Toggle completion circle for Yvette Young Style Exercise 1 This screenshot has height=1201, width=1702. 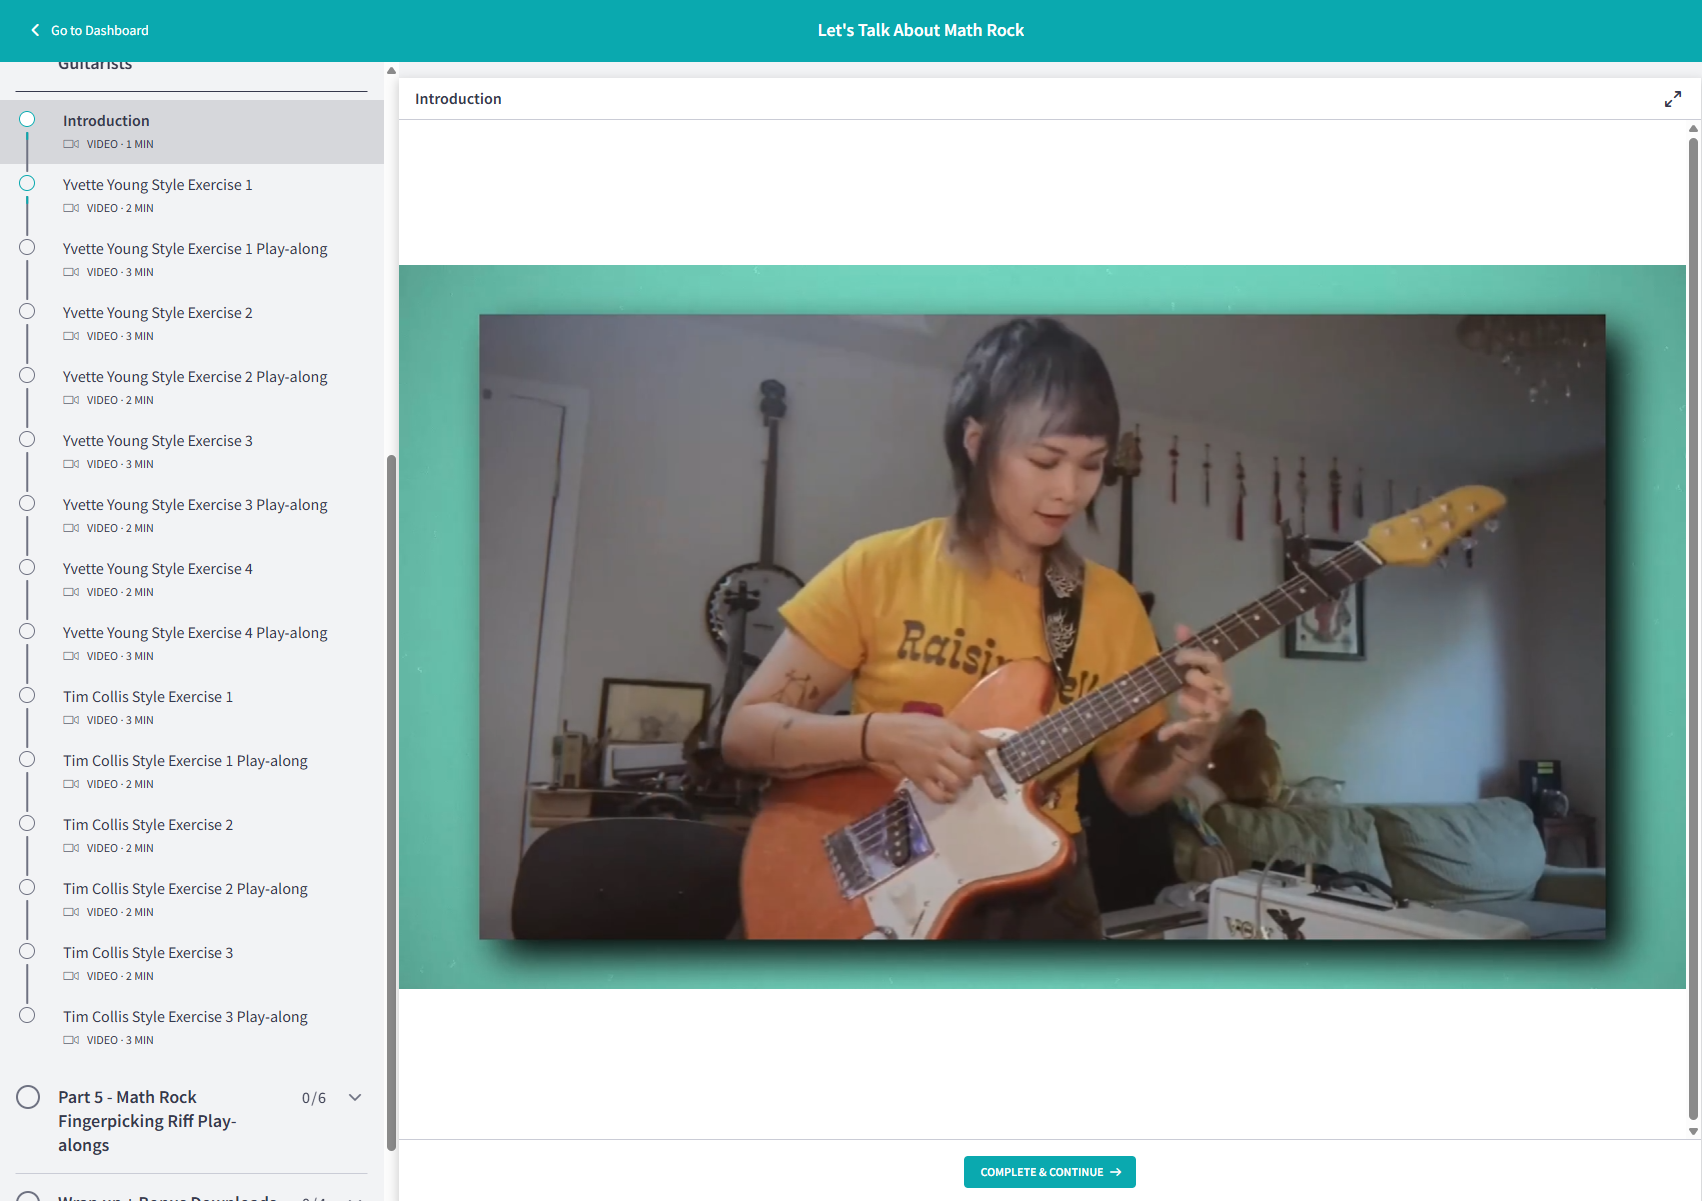pos(27,184)
